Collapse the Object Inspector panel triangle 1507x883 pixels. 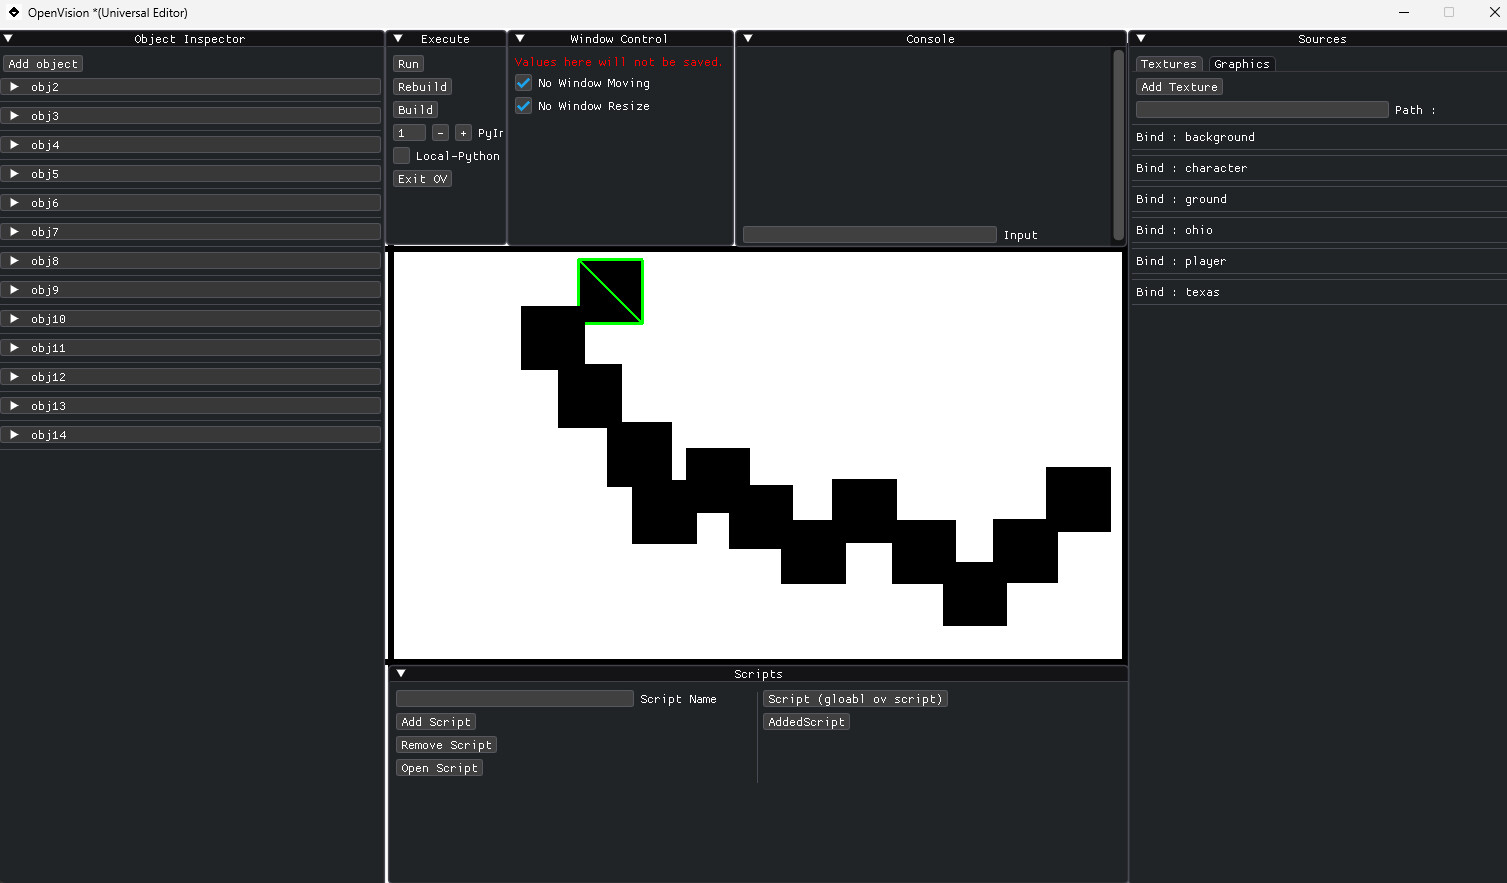tap(8, 38)
